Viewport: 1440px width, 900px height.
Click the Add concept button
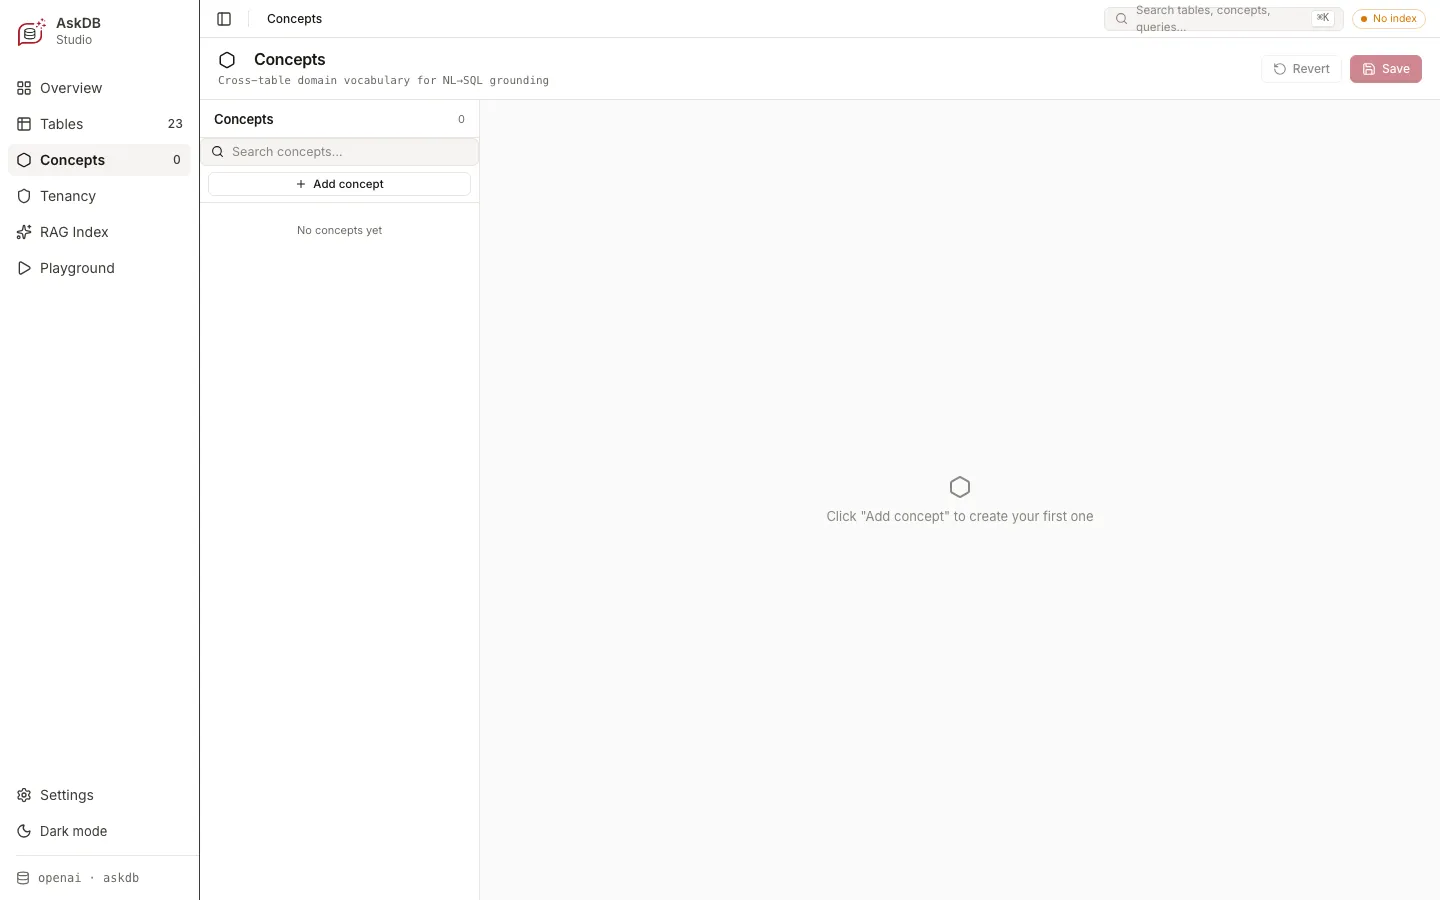[x=339, y=184]
